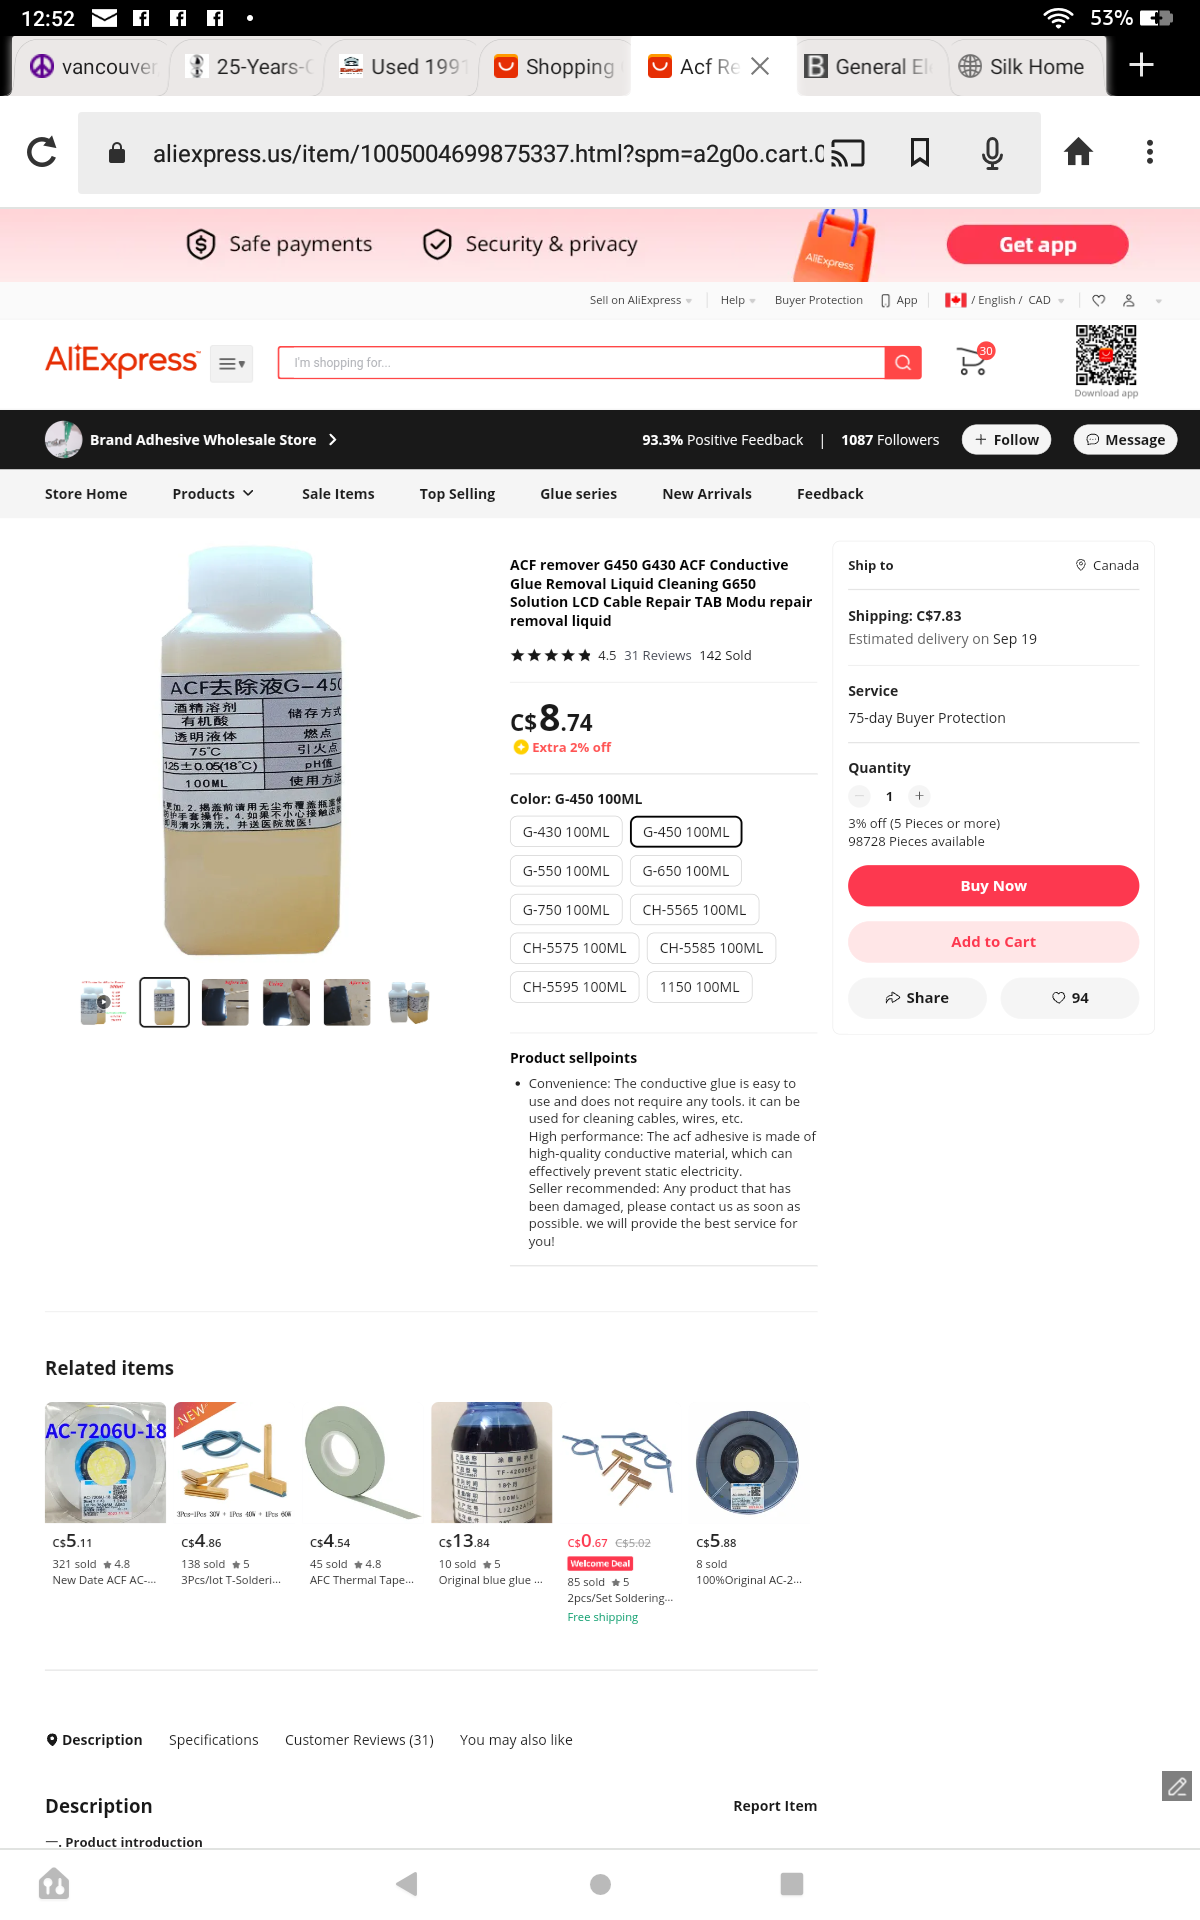The height and width of the screenshot is (1920, 1200).
Task: Pick the G-750 100ML option
Action: tap(566, 910)
